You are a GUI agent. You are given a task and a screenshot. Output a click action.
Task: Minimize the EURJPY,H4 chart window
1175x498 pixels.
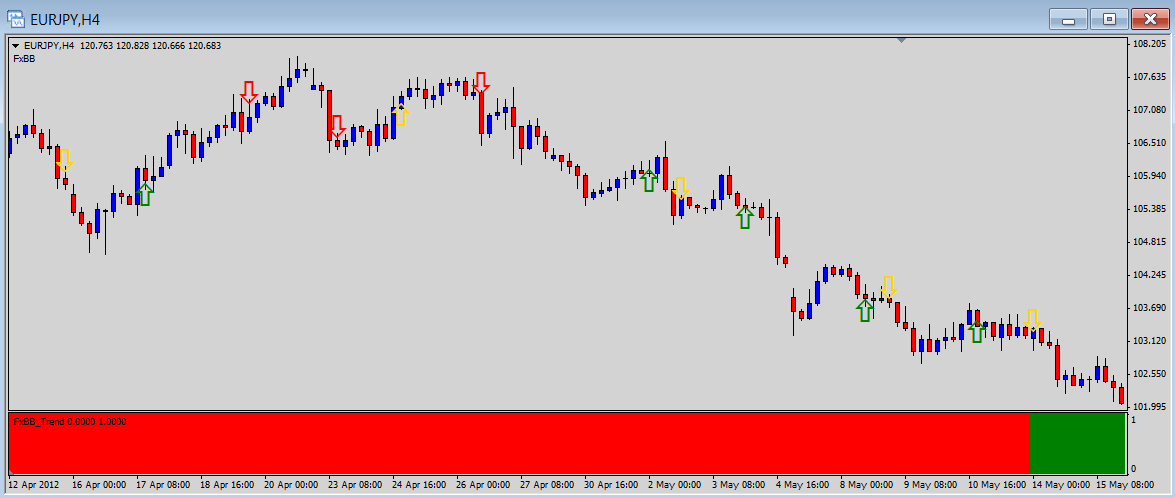pos(1068,19)
